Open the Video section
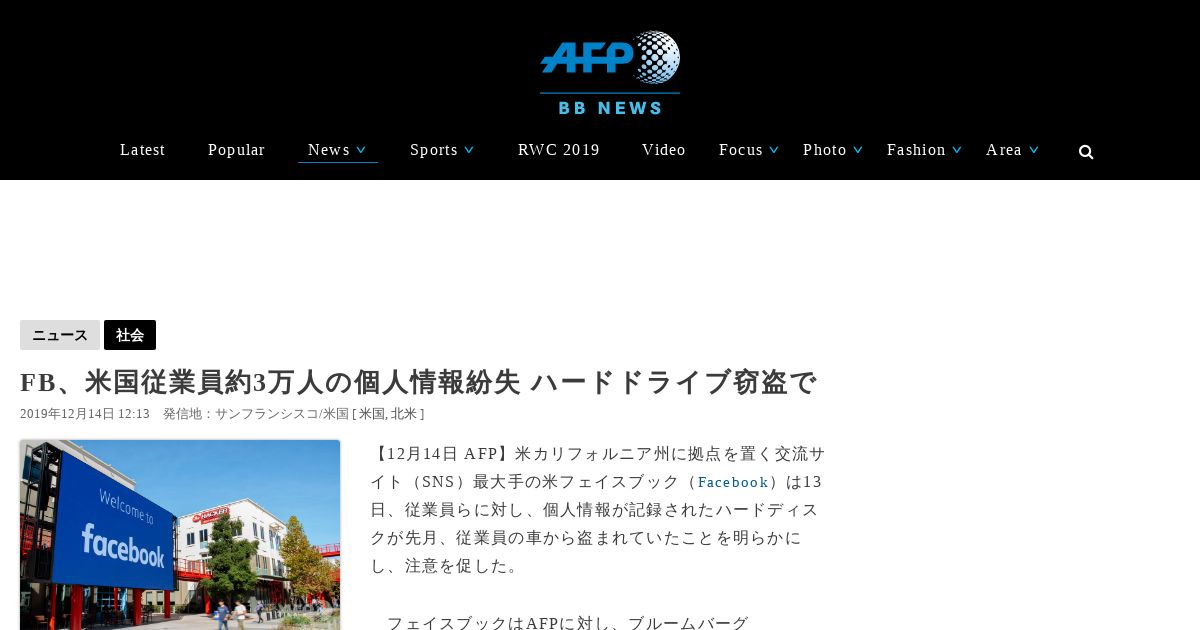This screenshot has width=1200, height=630. pyautogui.click(x=664, y=150)
